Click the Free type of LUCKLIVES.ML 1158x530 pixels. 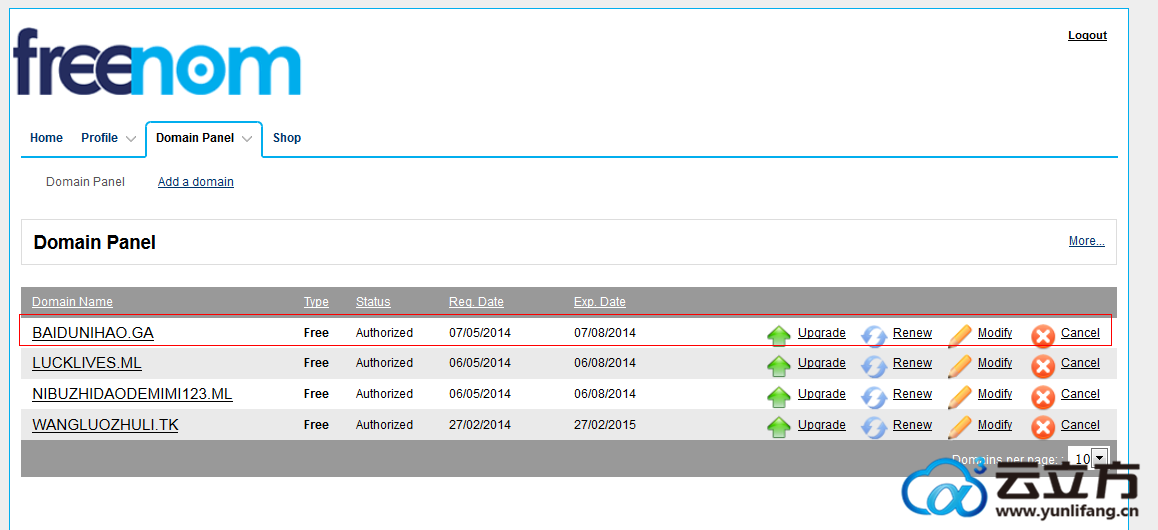coord(316,363)
